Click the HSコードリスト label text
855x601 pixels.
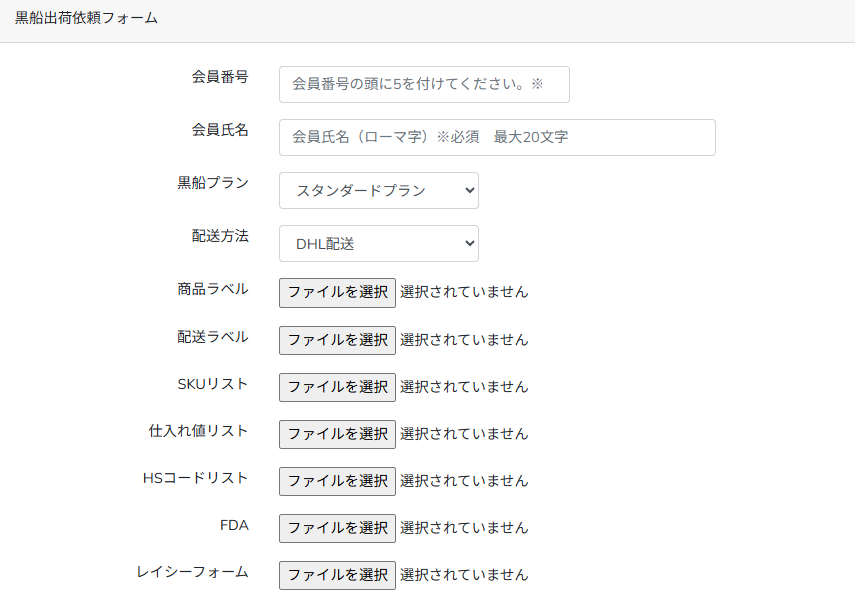point(196,477)
